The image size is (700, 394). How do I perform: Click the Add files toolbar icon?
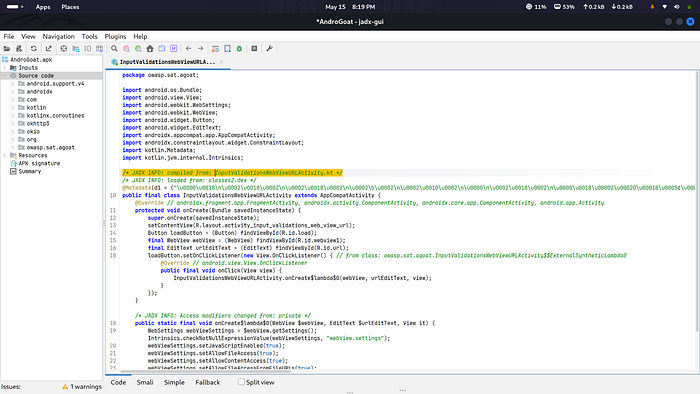[x=19, y=49]
